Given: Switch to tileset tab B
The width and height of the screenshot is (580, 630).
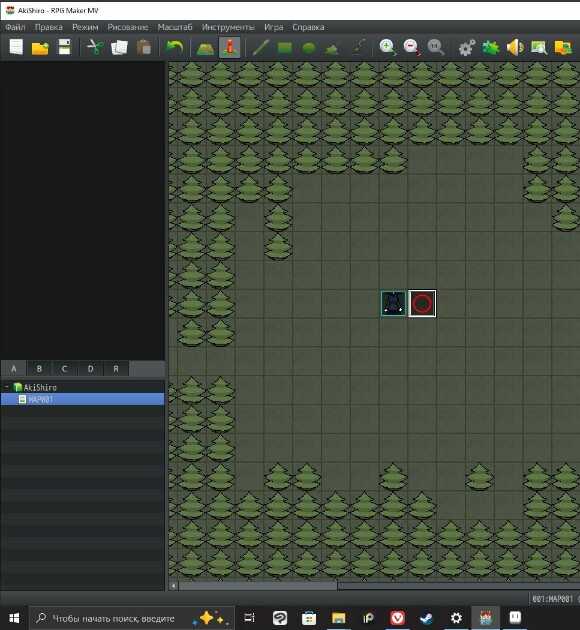Looking at the screenshot, I should (39, 368).
